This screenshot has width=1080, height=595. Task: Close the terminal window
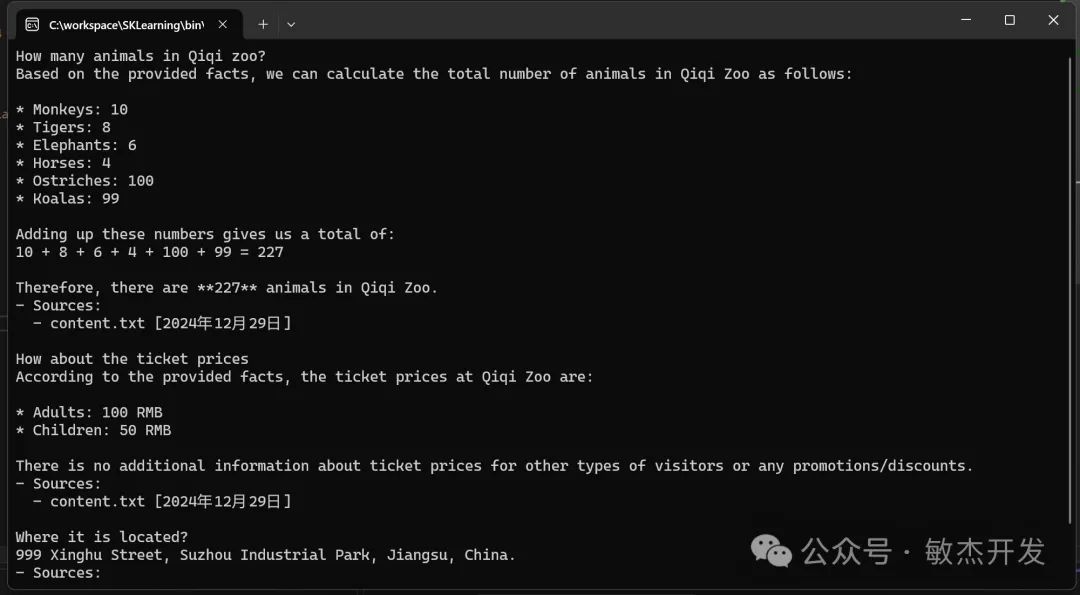pos(1053,20)
